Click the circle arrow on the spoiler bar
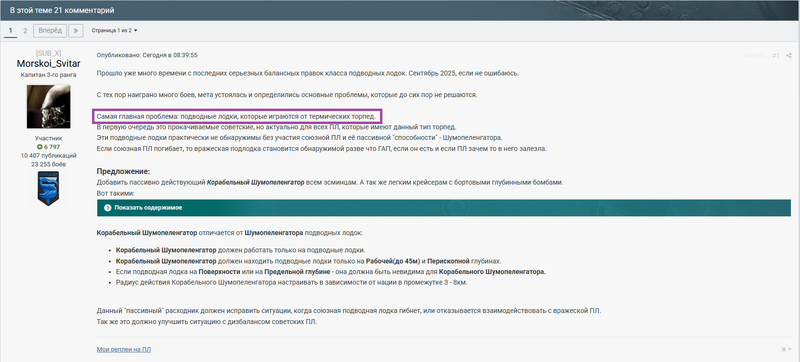The image size is (800, 362). 107,208
